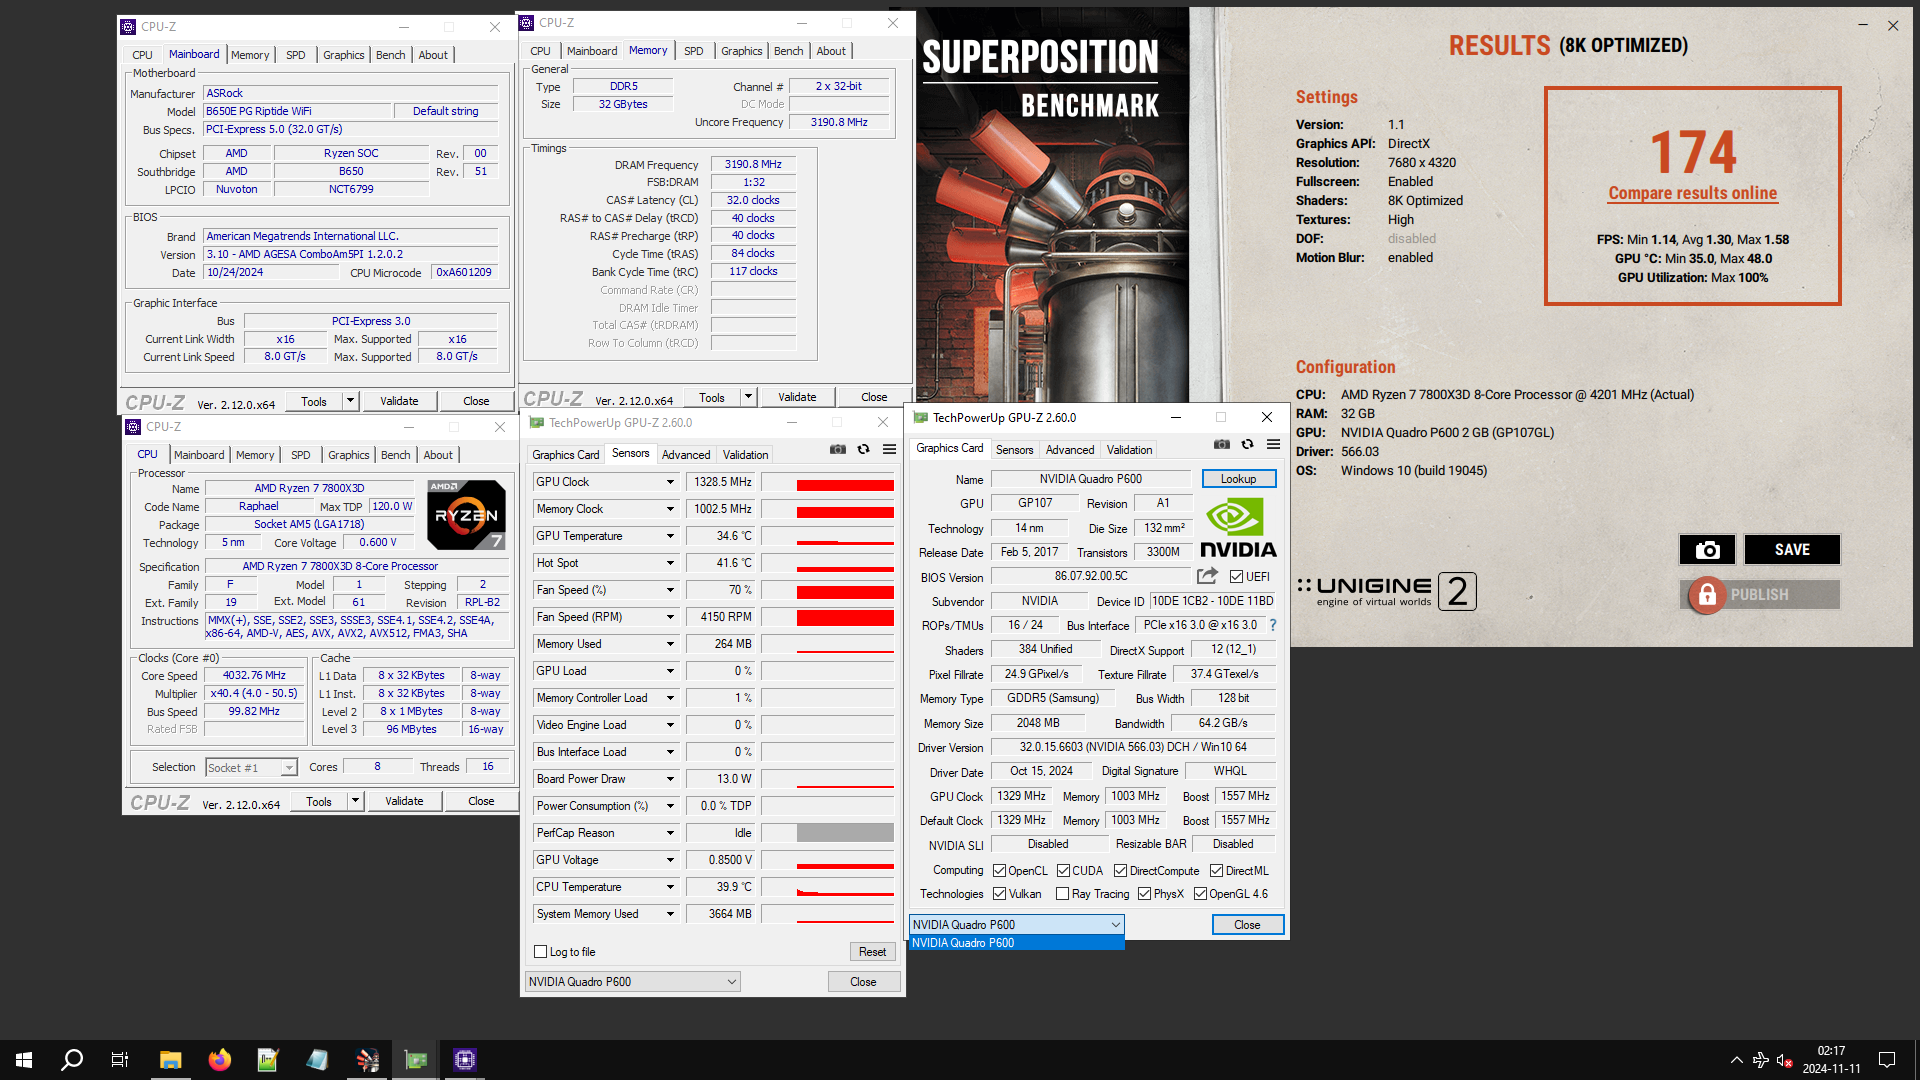Switch to SPD tab in CPU-Z Memory window
1920x1080 pixels.
(x=694, y=51)
